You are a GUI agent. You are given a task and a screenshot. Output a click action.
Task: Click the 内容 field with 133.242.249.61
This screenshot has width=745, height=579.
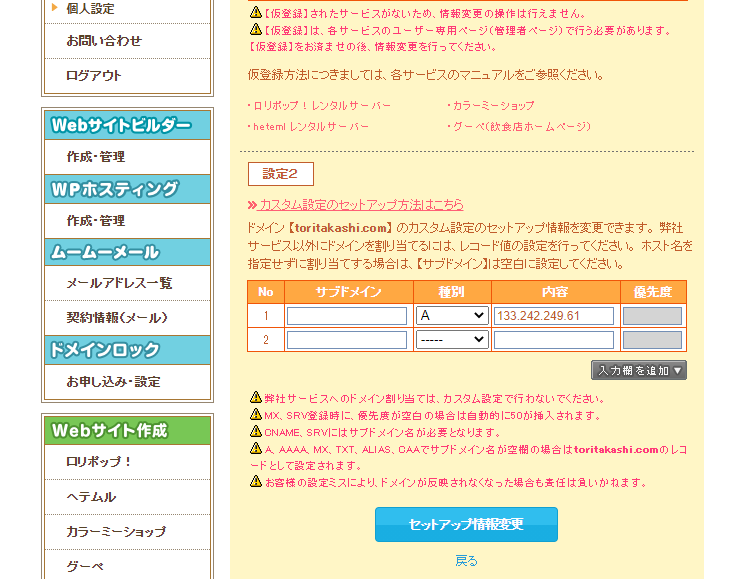click(554, 316)
